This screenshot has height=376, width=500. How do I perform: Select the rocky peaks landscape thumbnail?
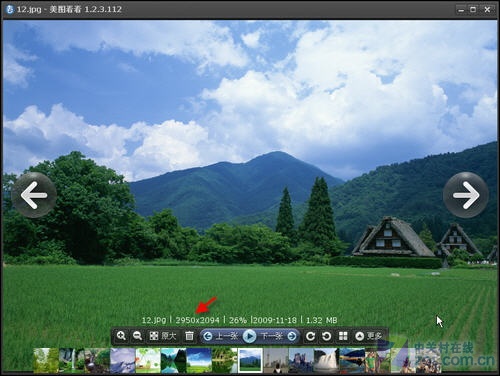pyautogui.click(x=301, y=360)
